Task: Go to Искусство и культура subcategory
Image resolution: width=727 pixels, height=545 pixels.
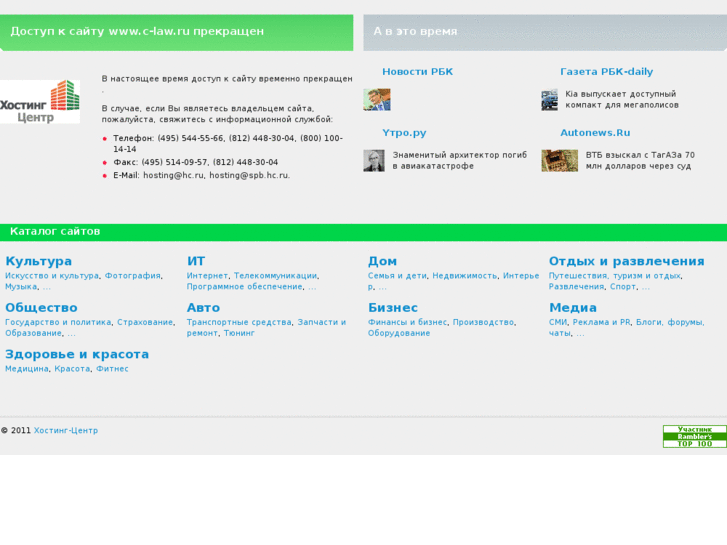Action: pyautogui.click(x=52, y=276)
